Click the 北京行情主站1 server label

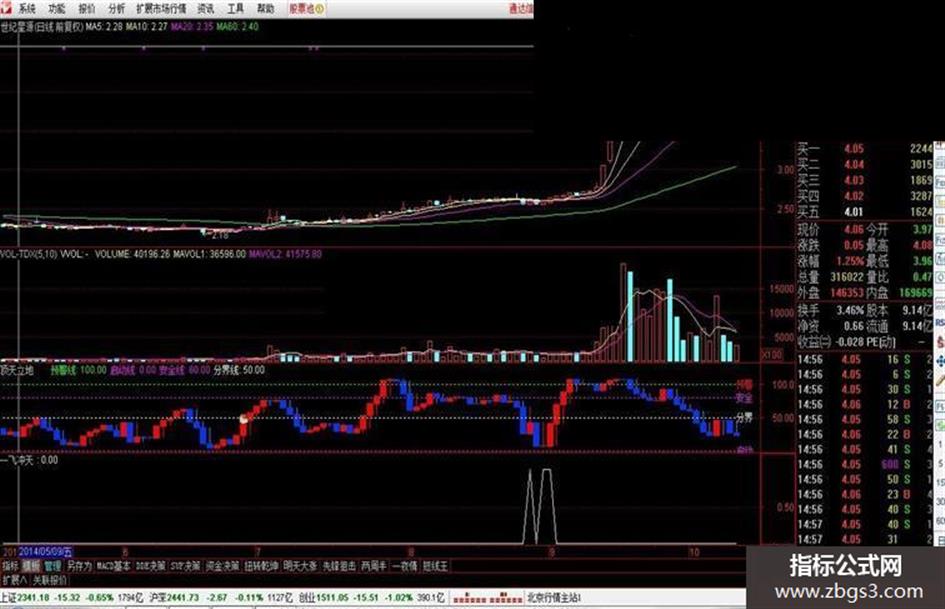click(554, 598)
